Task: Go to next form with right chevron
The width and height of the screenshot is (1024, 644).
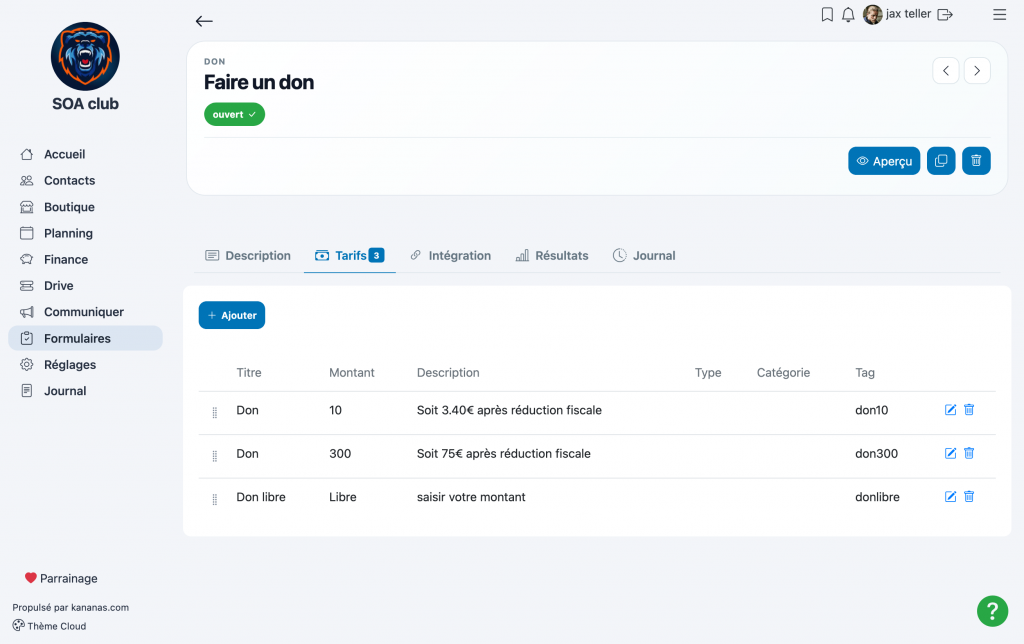Action: (x=977, y=71)
